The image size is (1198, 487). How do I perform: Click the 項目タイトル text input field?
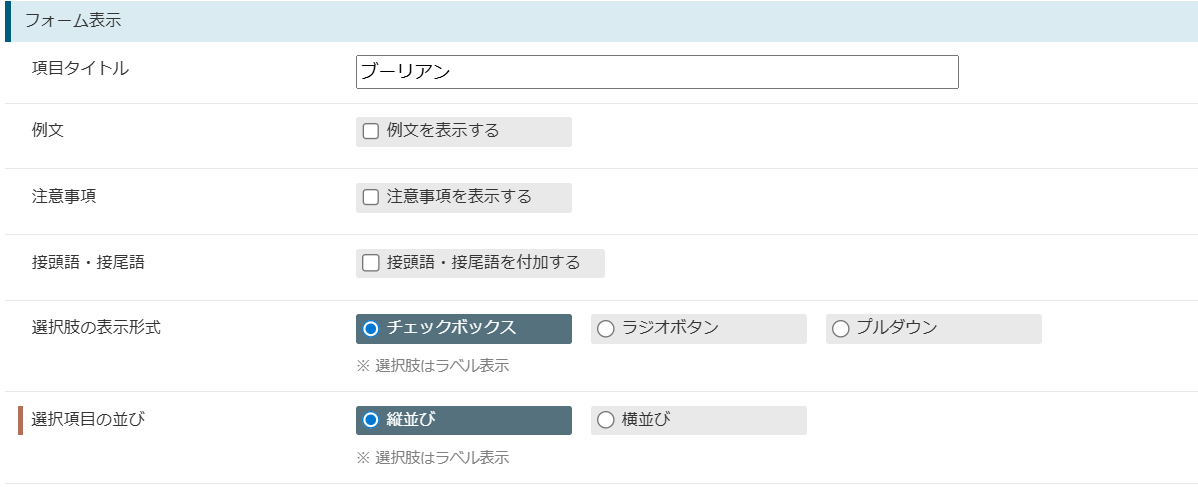[657, 72]
